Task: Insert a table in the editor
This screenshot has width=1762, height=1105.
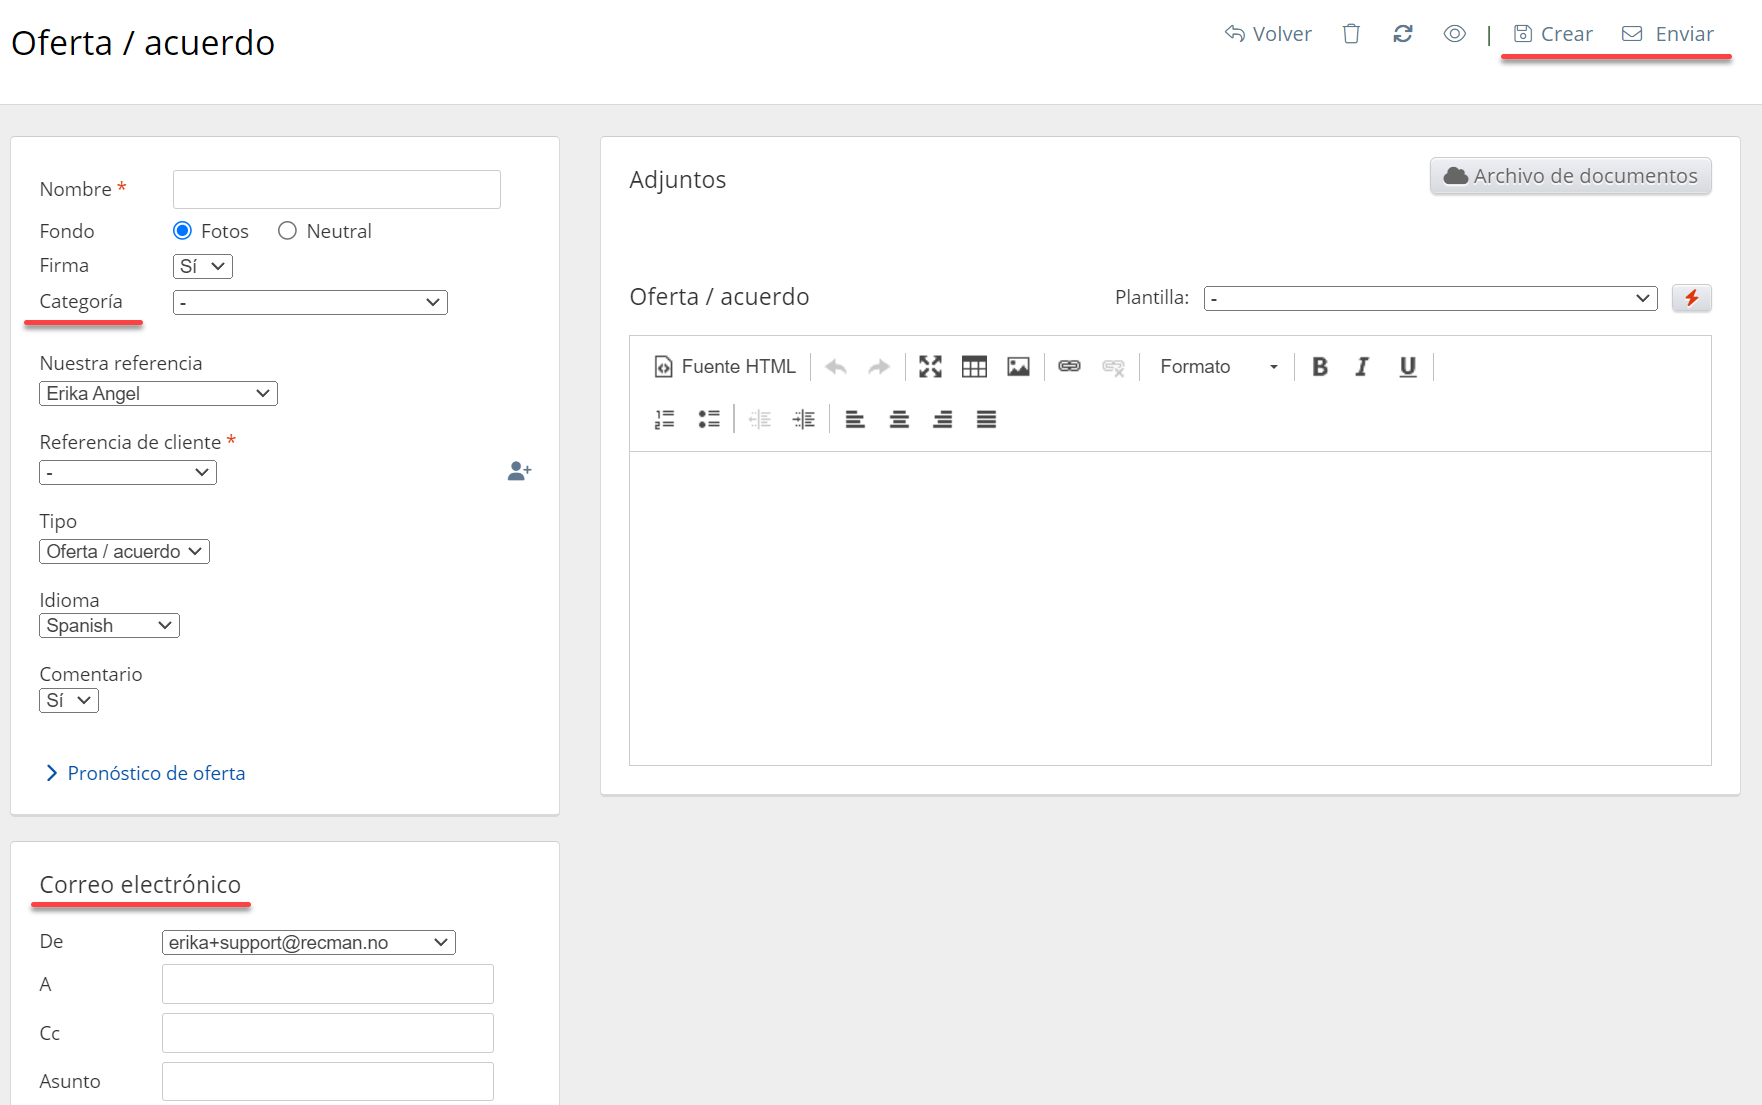Action: click(974, 367)
